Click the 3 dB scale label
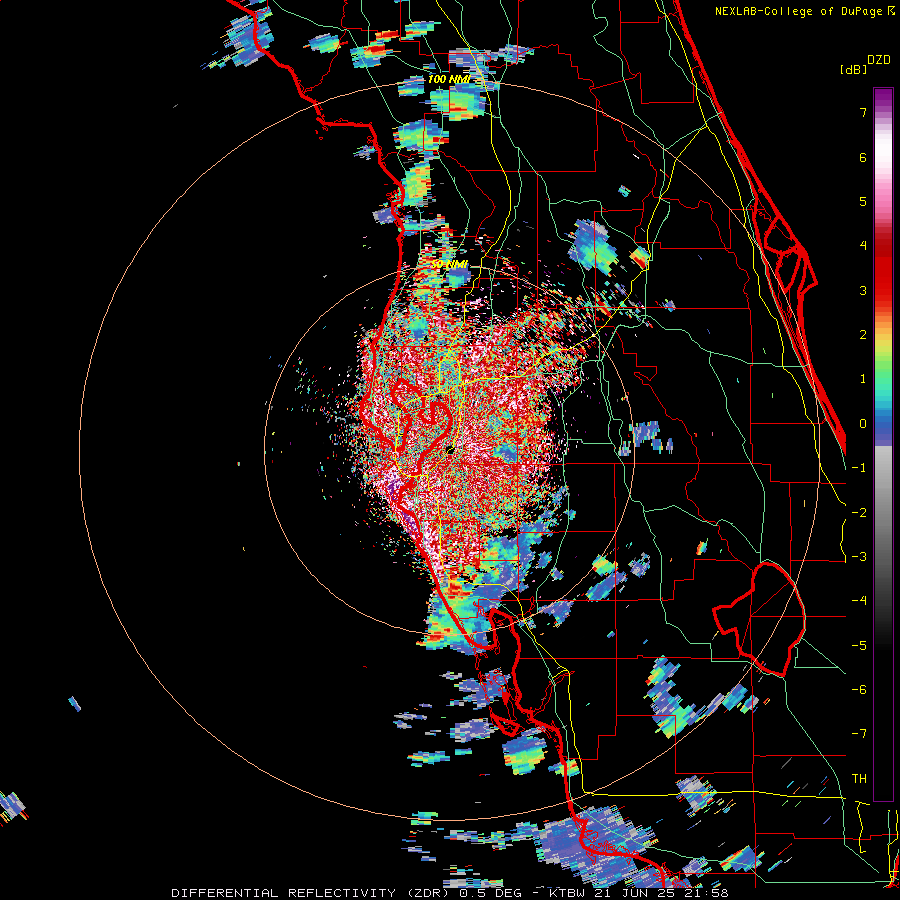 pyautogui.click(x=863, y=290)
